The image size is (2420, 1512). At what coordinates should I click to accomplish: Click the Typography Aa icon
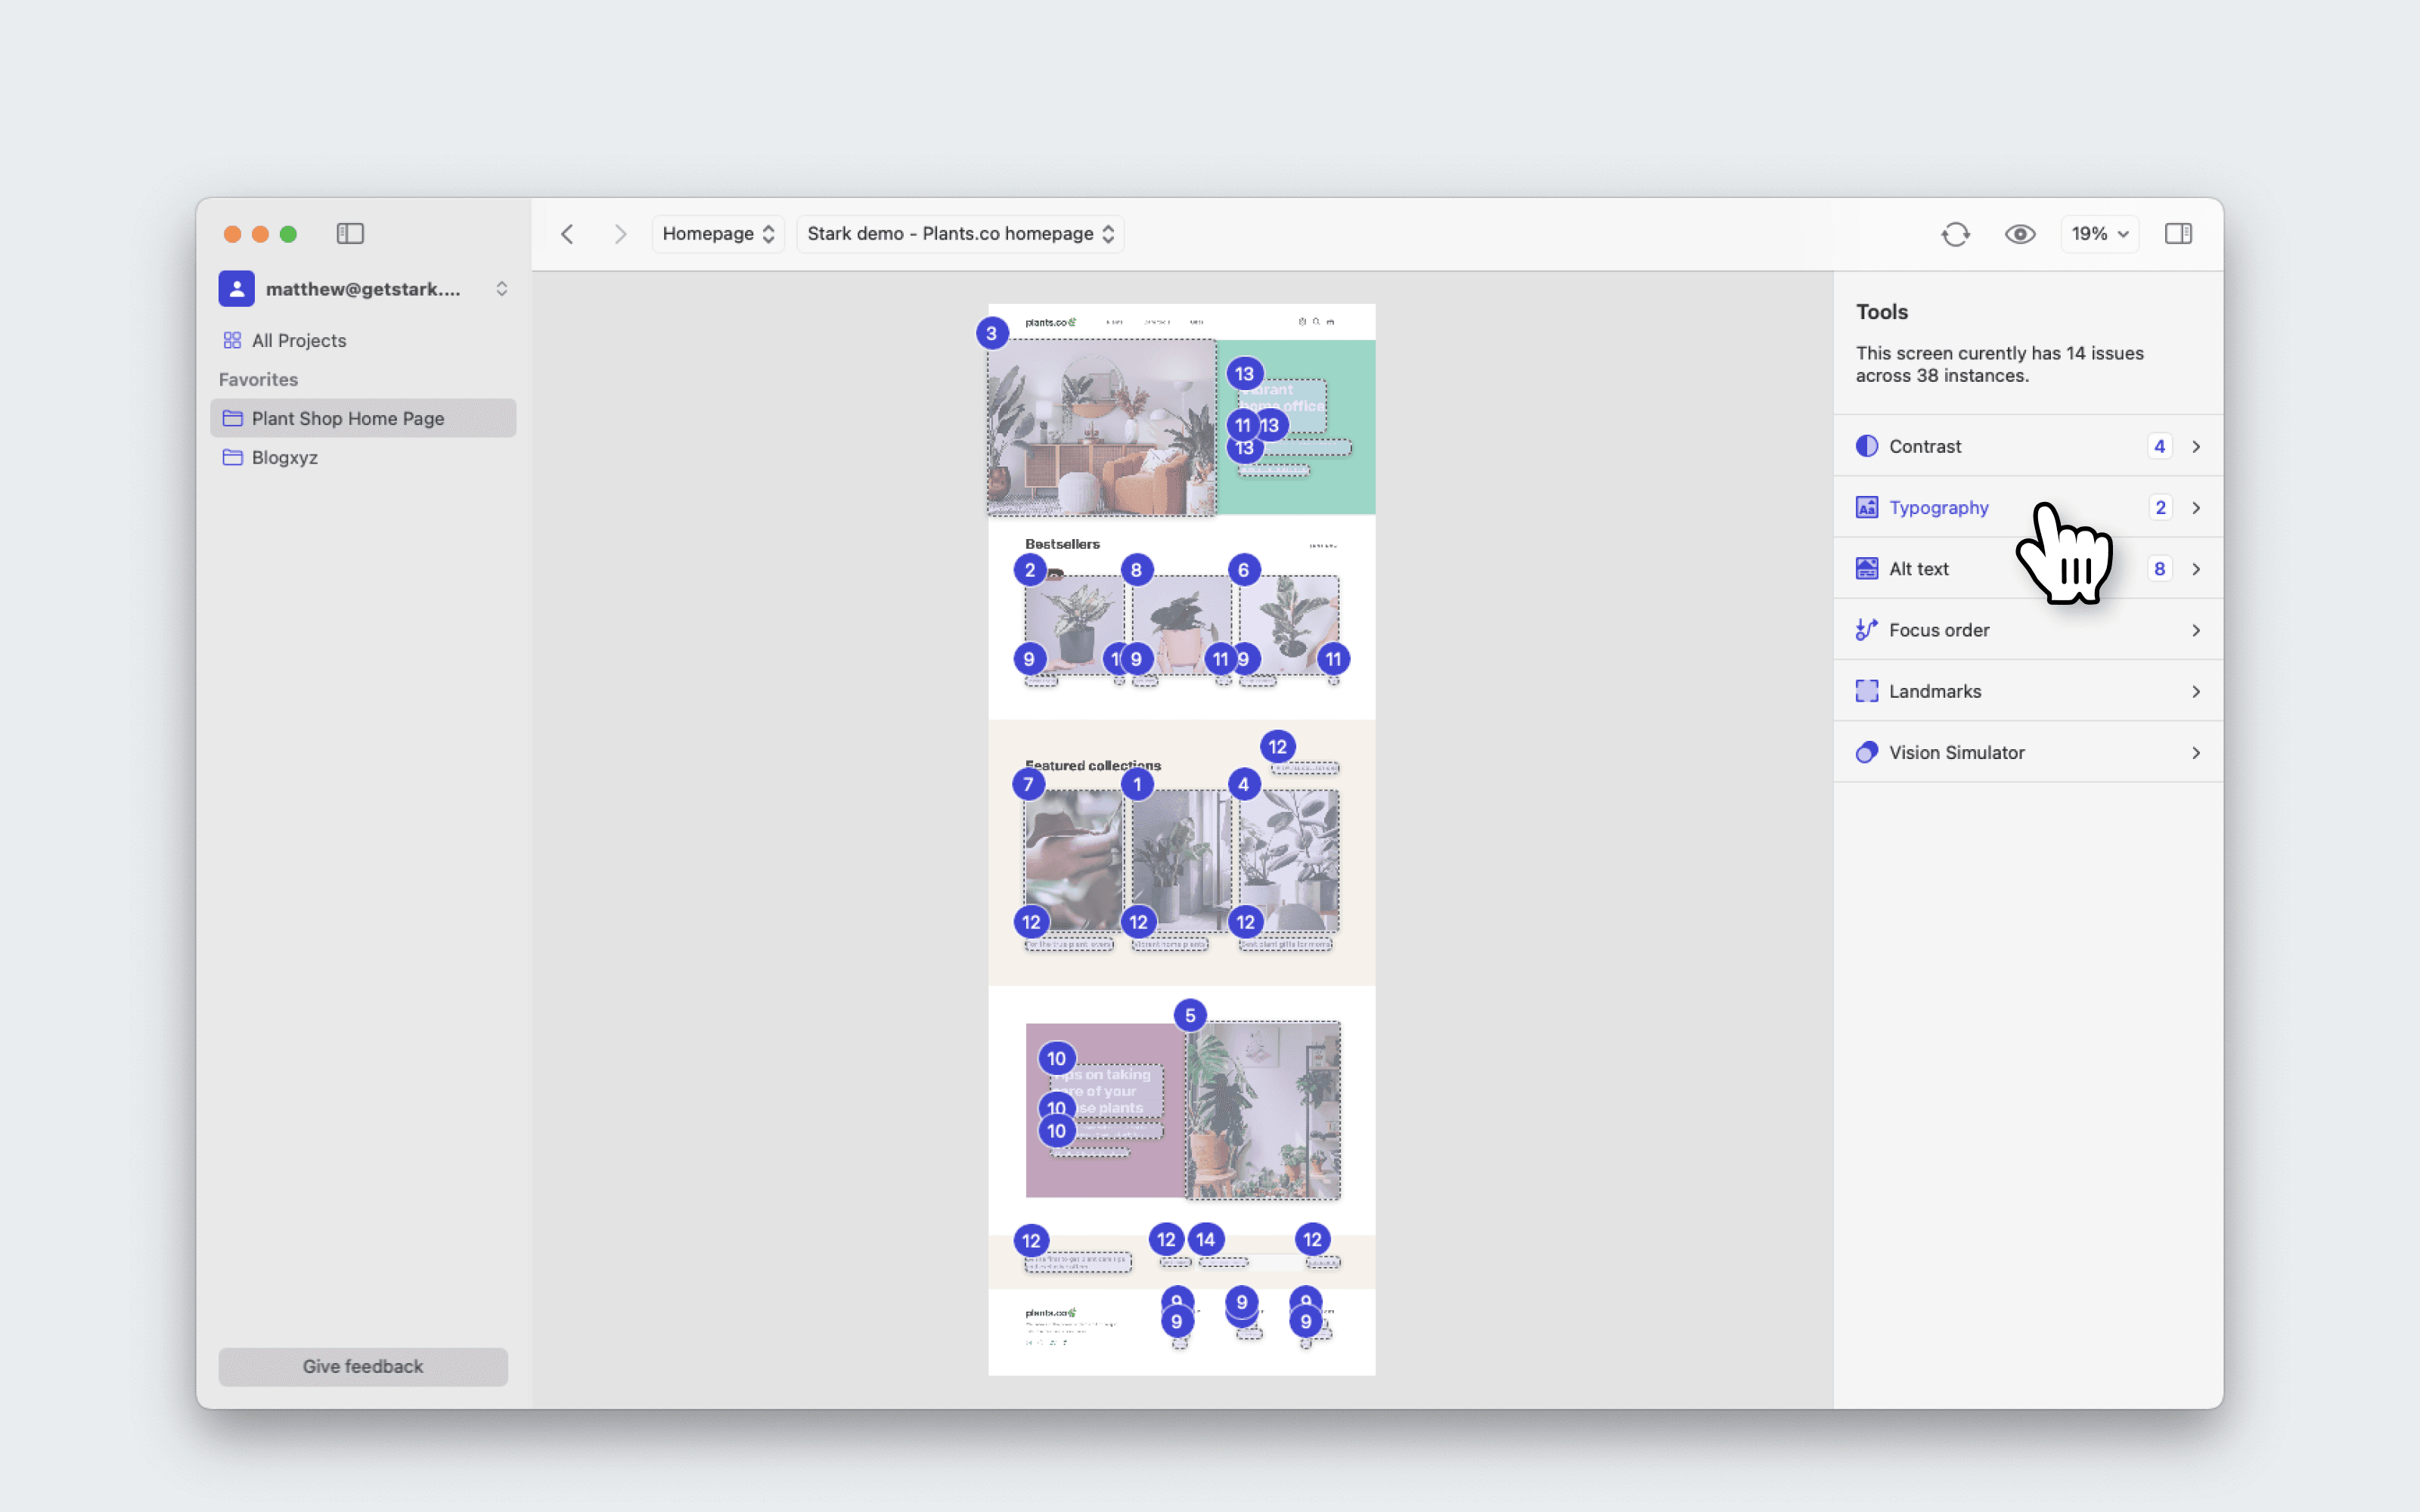pyautogui.click(x=1866, y=507)
